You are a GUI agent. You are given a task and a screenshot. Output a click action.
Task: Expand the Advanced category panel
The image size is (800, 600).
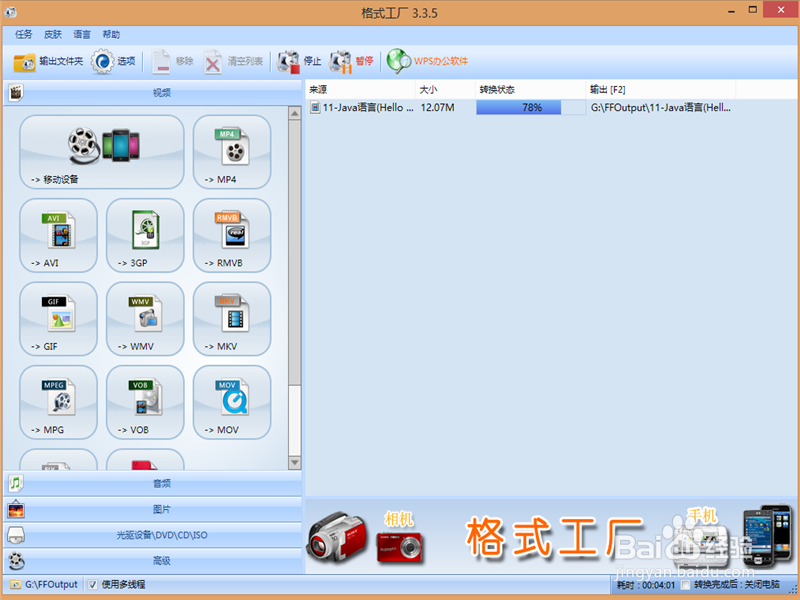coord(153,561)
